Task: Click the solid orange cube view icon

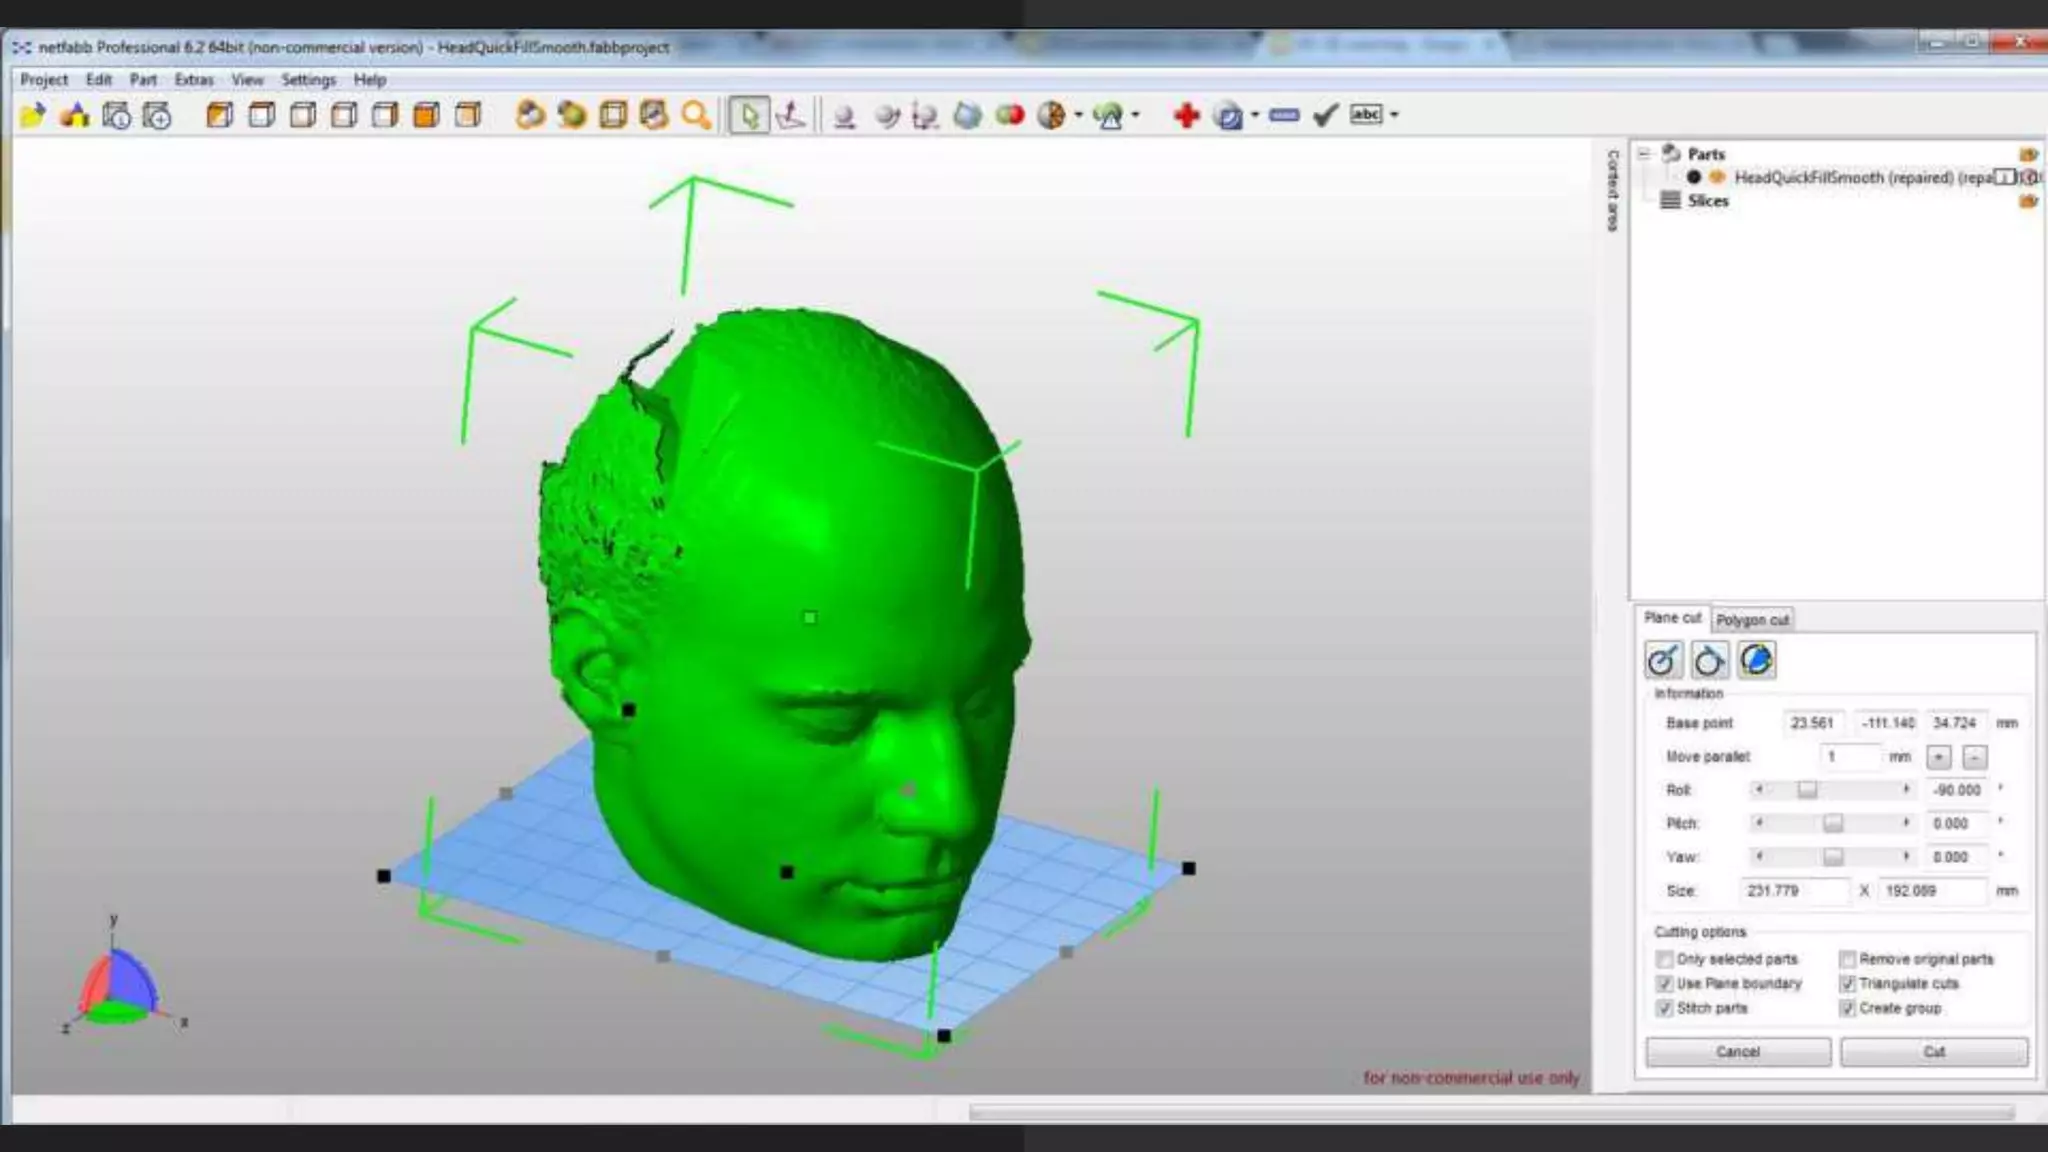Action: click(x=426, y=116)
